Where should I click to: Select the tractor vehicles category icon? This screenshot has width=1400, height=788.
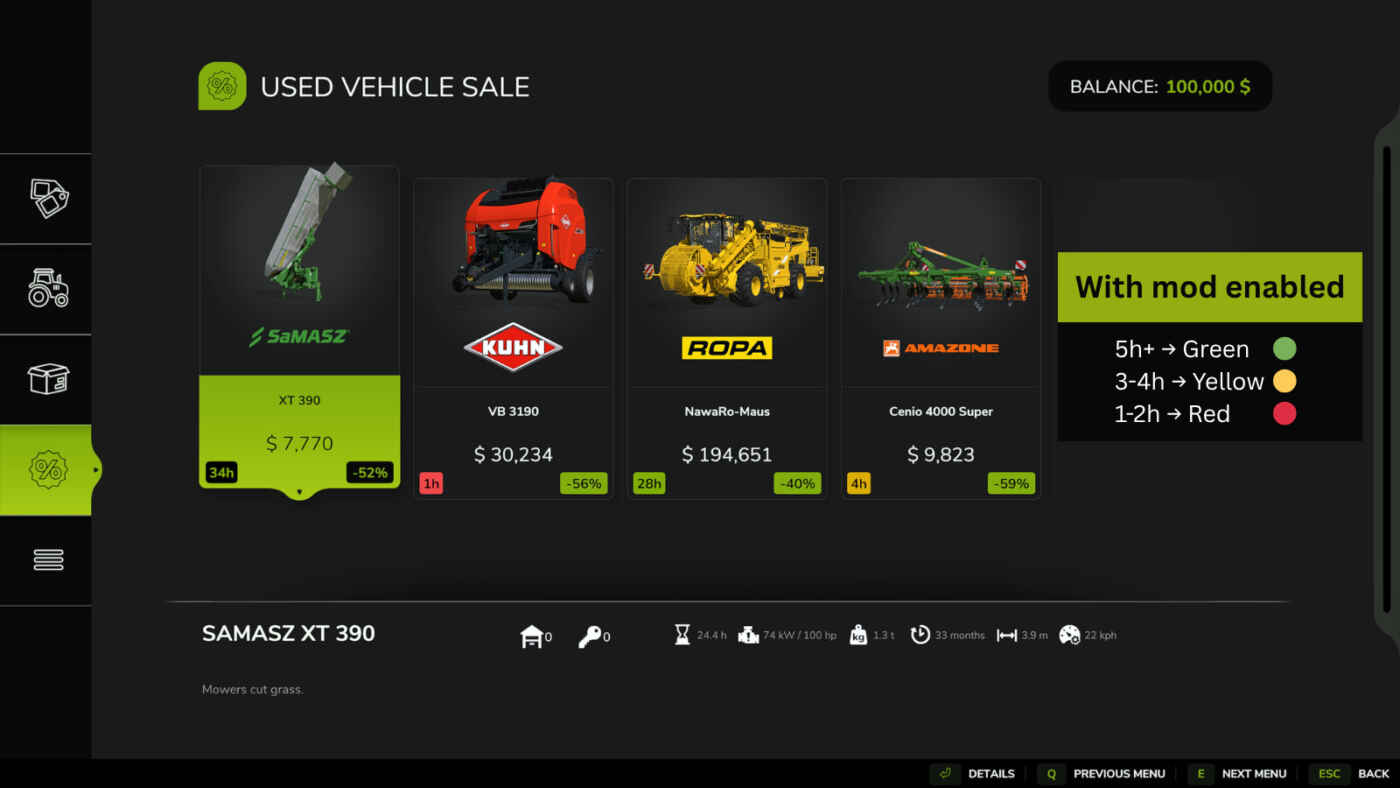[x=48, y=288]
